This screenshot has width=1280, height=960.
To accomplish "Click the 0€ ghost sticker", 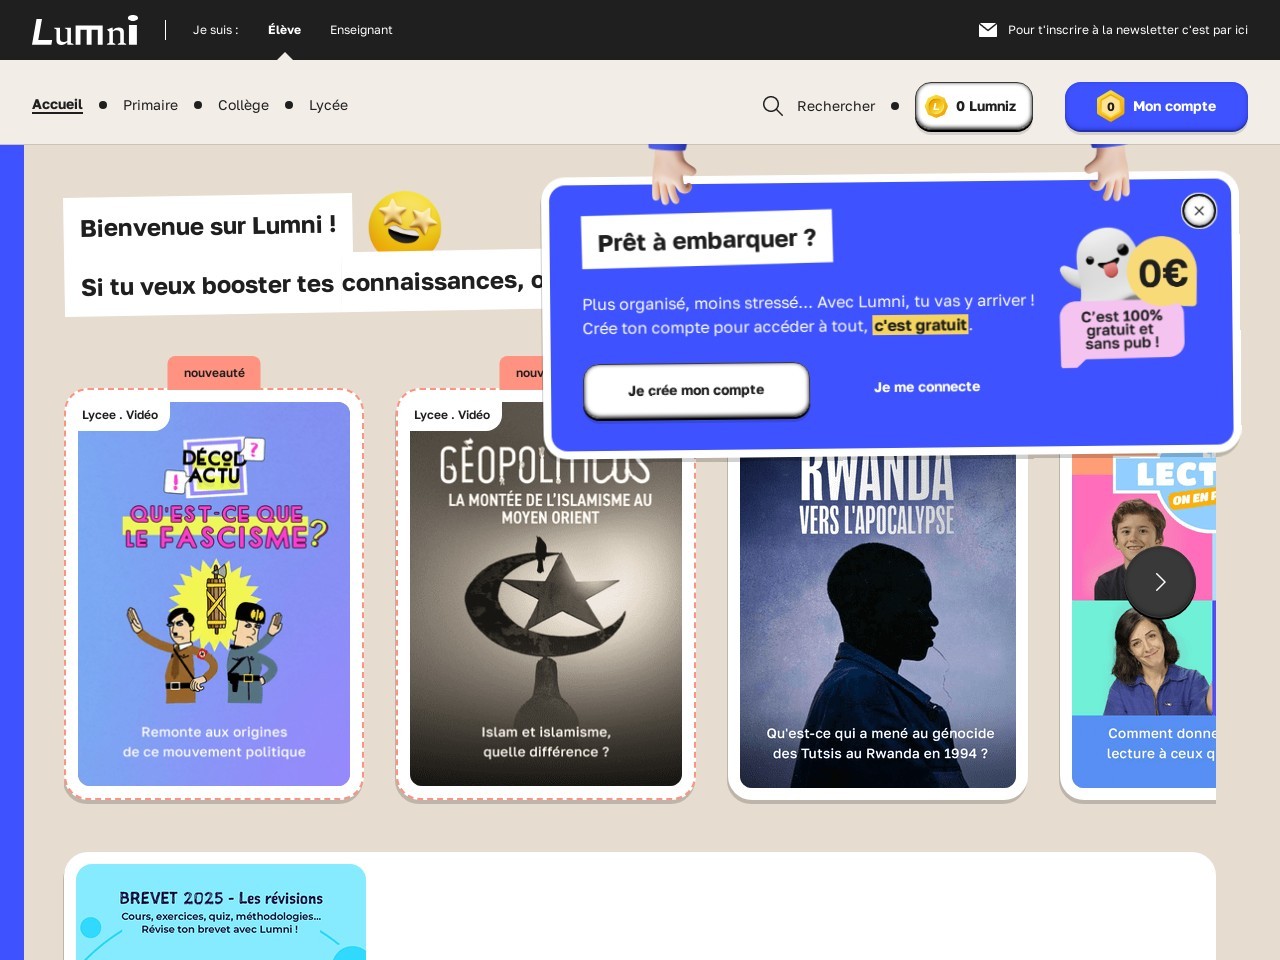I will 1130,296.
